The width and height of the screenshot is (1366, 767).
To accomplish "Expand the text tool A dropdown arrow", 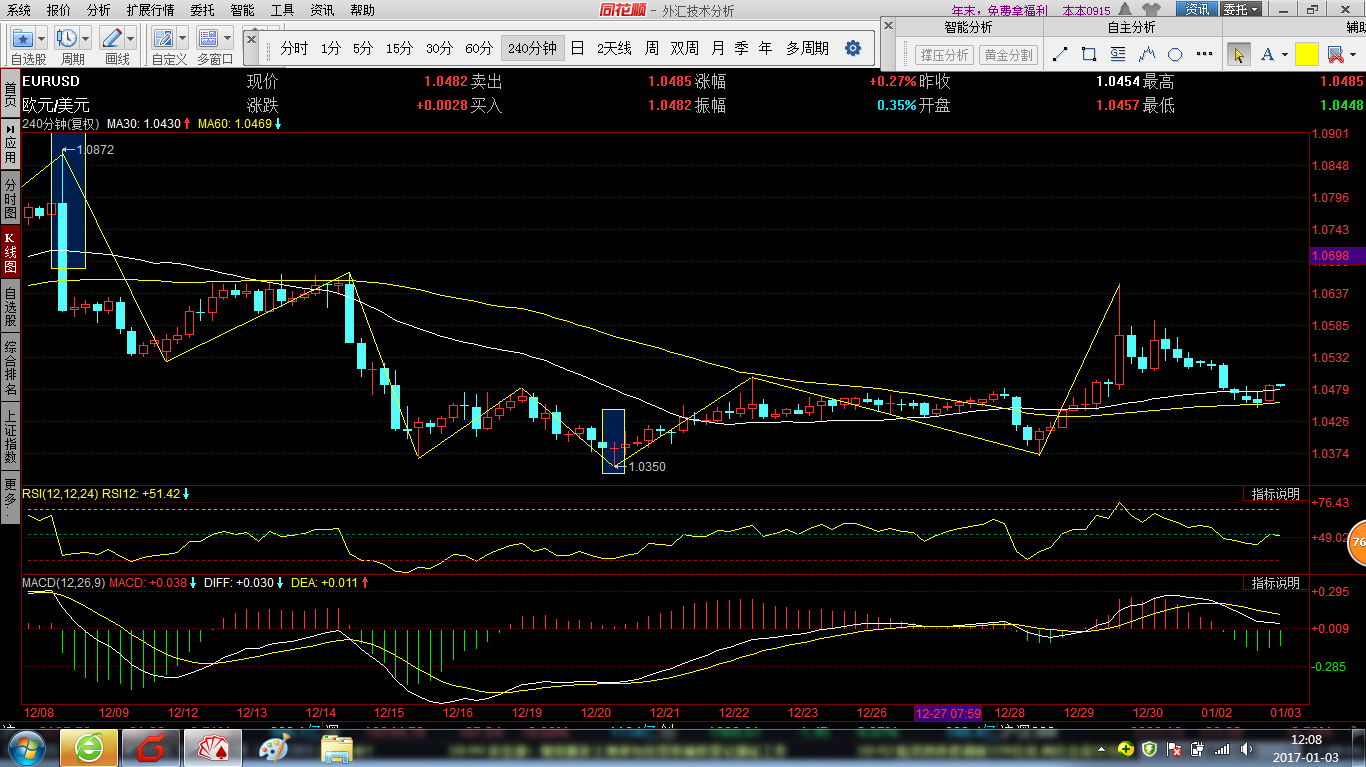I will pos(1283,55).
